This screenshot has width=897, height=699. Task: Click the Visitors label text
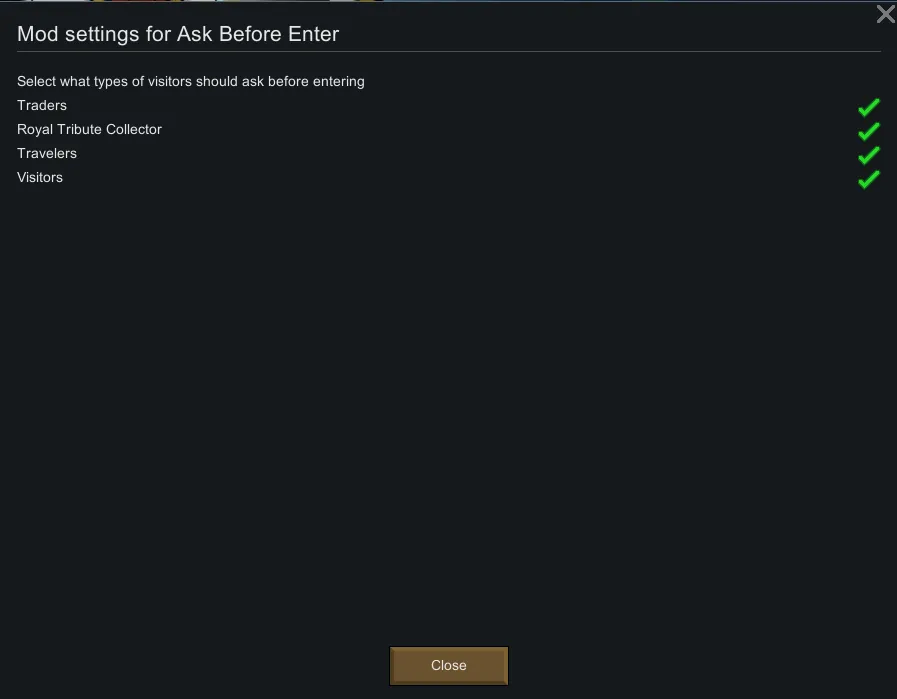click(x=40, y=177)
